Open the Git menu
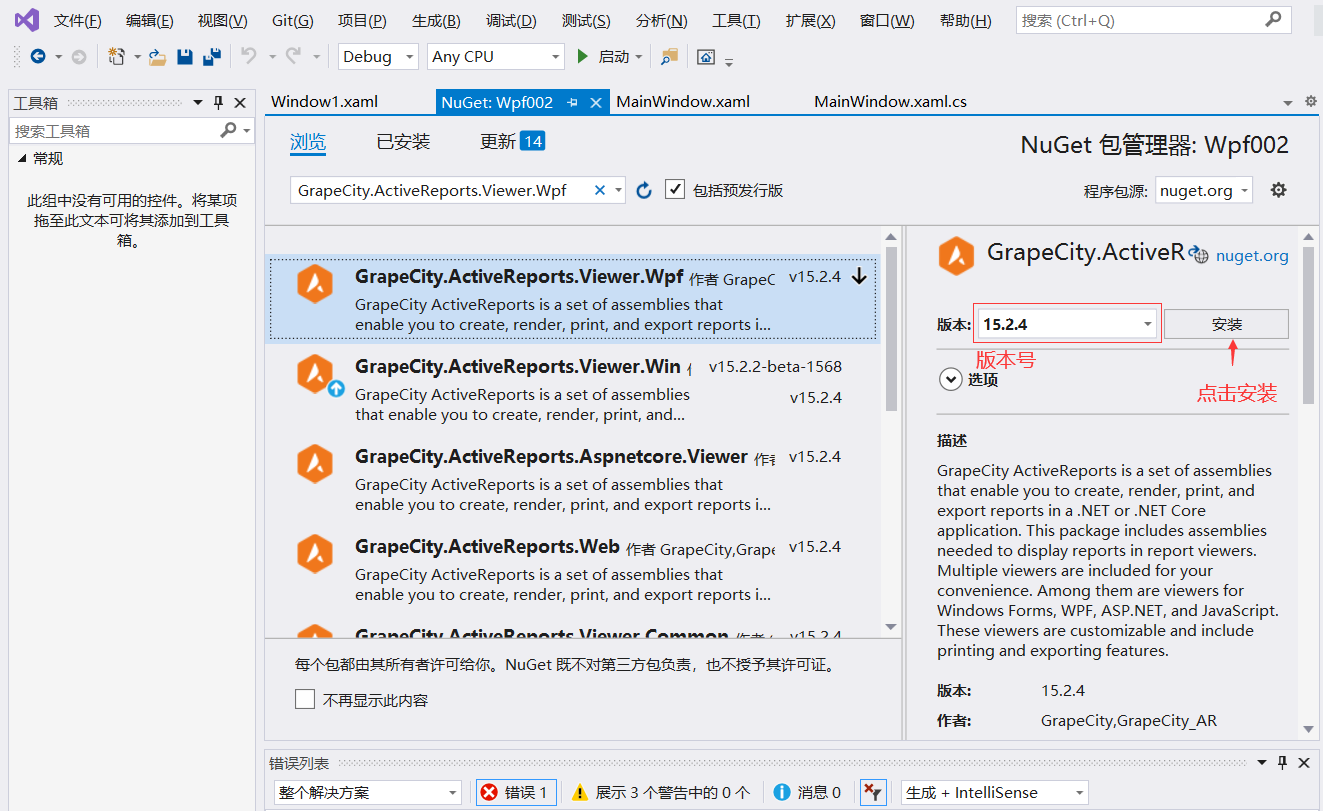Image resolution: width=1323 pixels, height=811 pixels. pyautogui.click(x=292, y=20)
